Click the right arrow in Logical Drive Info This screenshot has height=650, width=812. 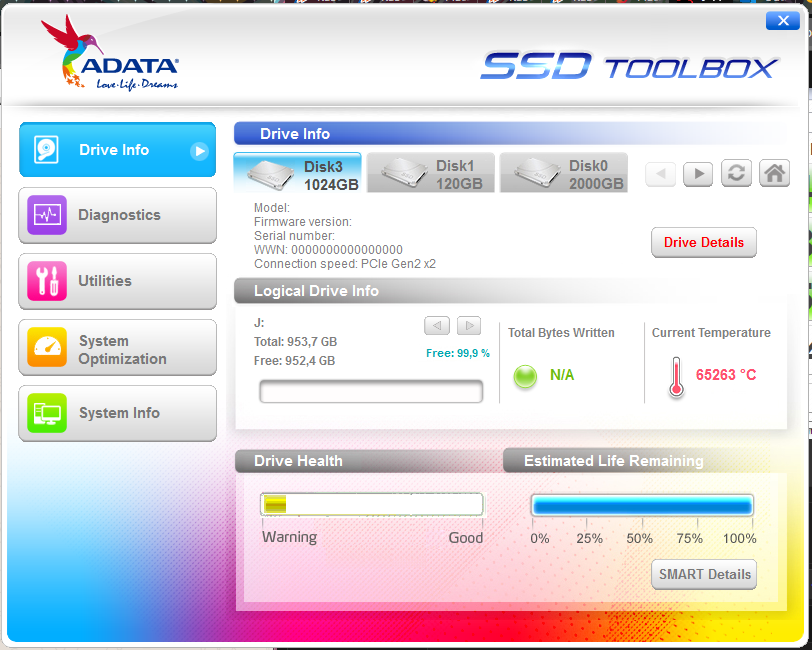point(468,325)
